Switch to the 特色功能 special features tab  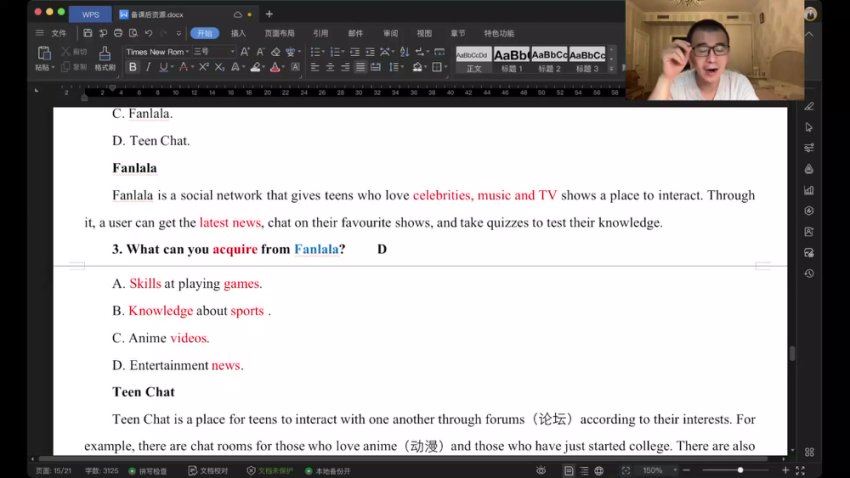point(499,33)
